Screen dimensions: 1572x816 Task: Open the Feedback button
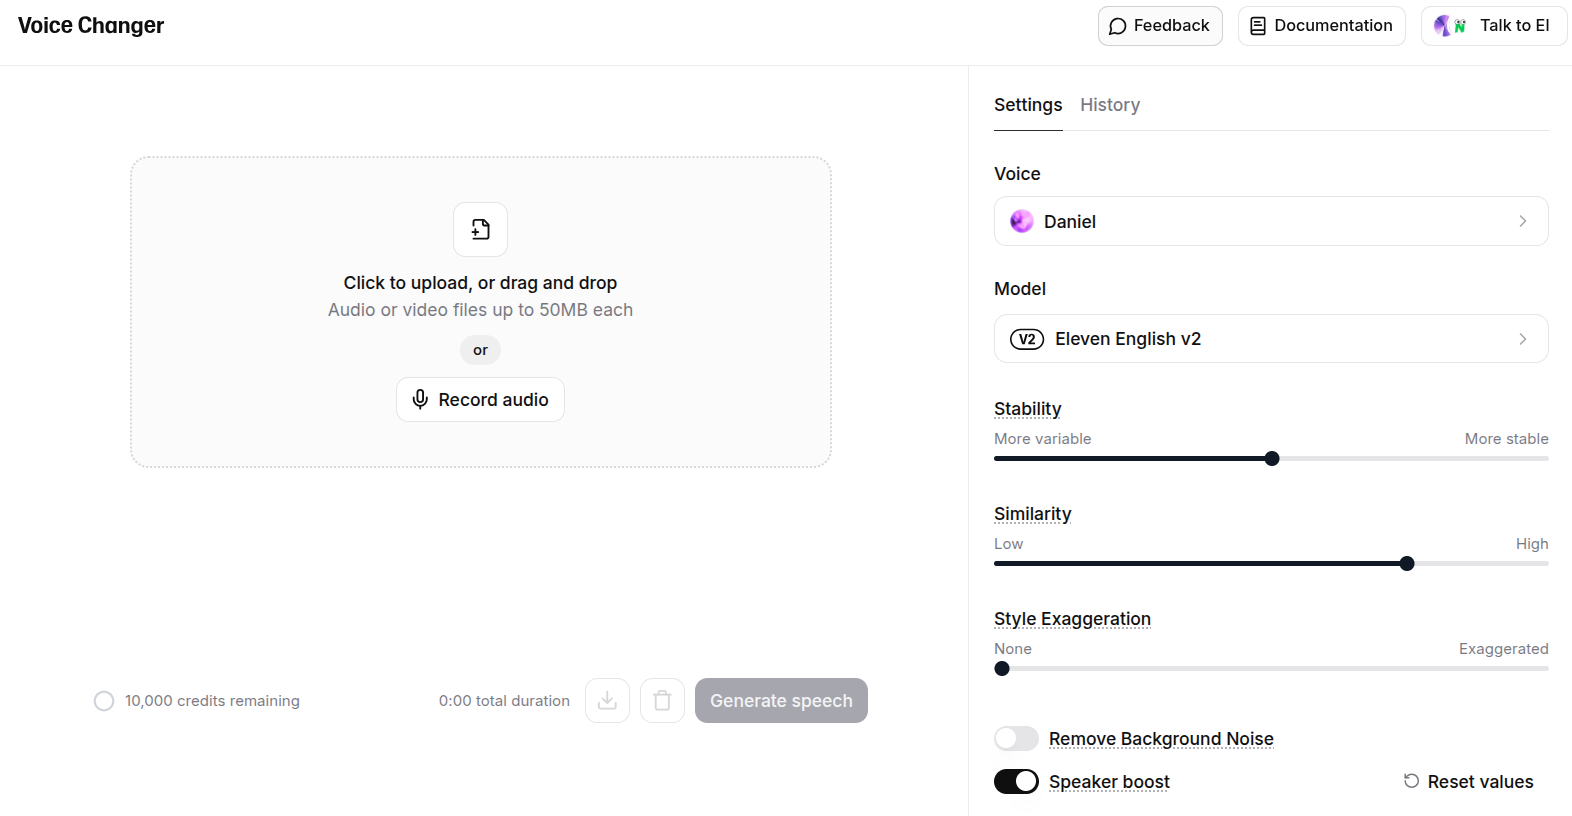pyautogui.click(x=1160, y=26)
